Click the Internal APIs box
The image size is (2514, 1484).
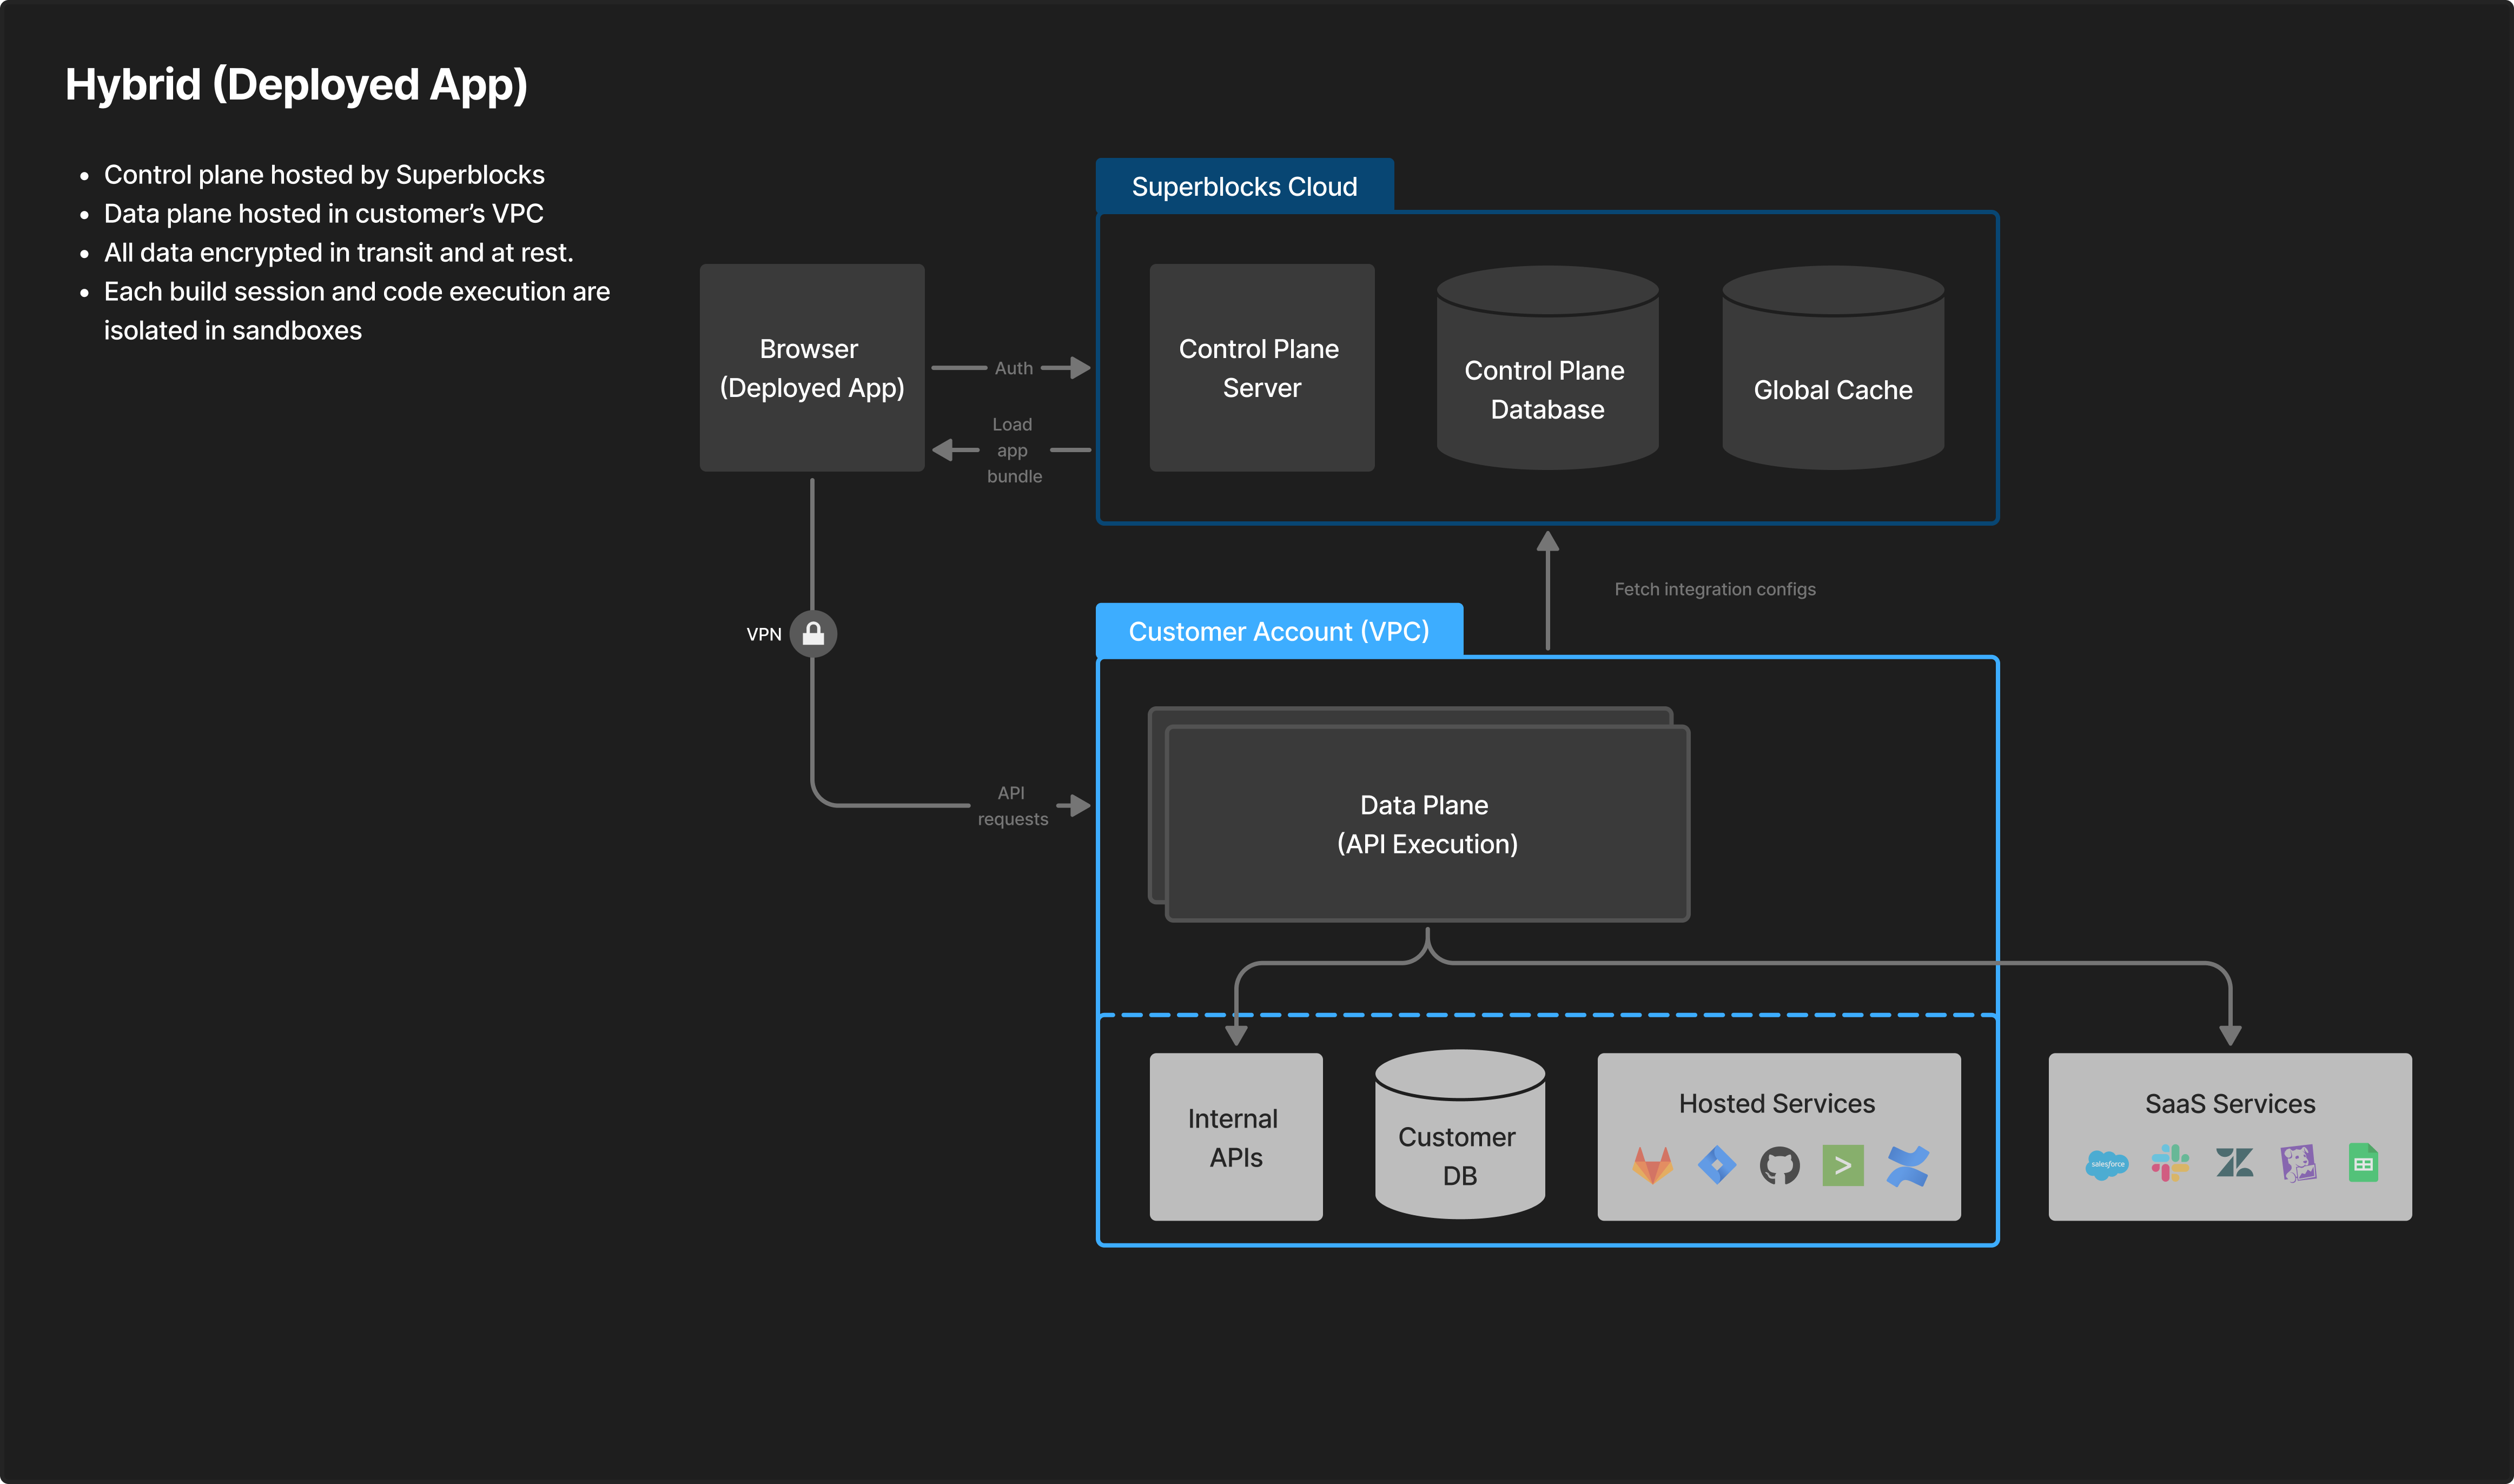(1235, 1137)
